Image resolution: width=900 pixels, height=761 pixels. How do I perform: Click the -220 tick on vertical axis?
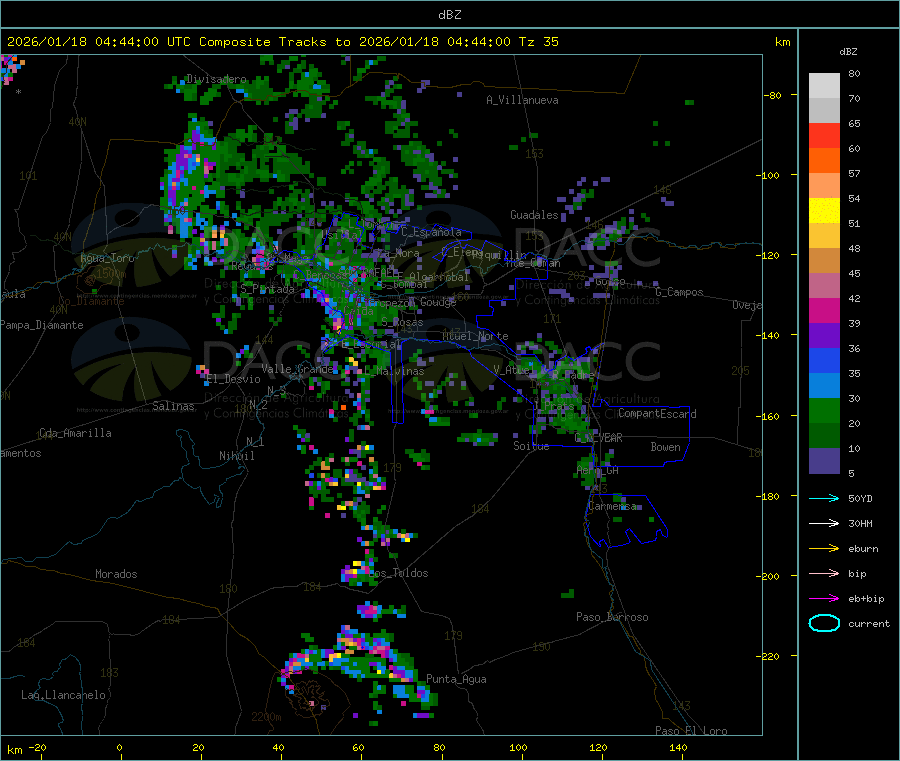point(768,656)
